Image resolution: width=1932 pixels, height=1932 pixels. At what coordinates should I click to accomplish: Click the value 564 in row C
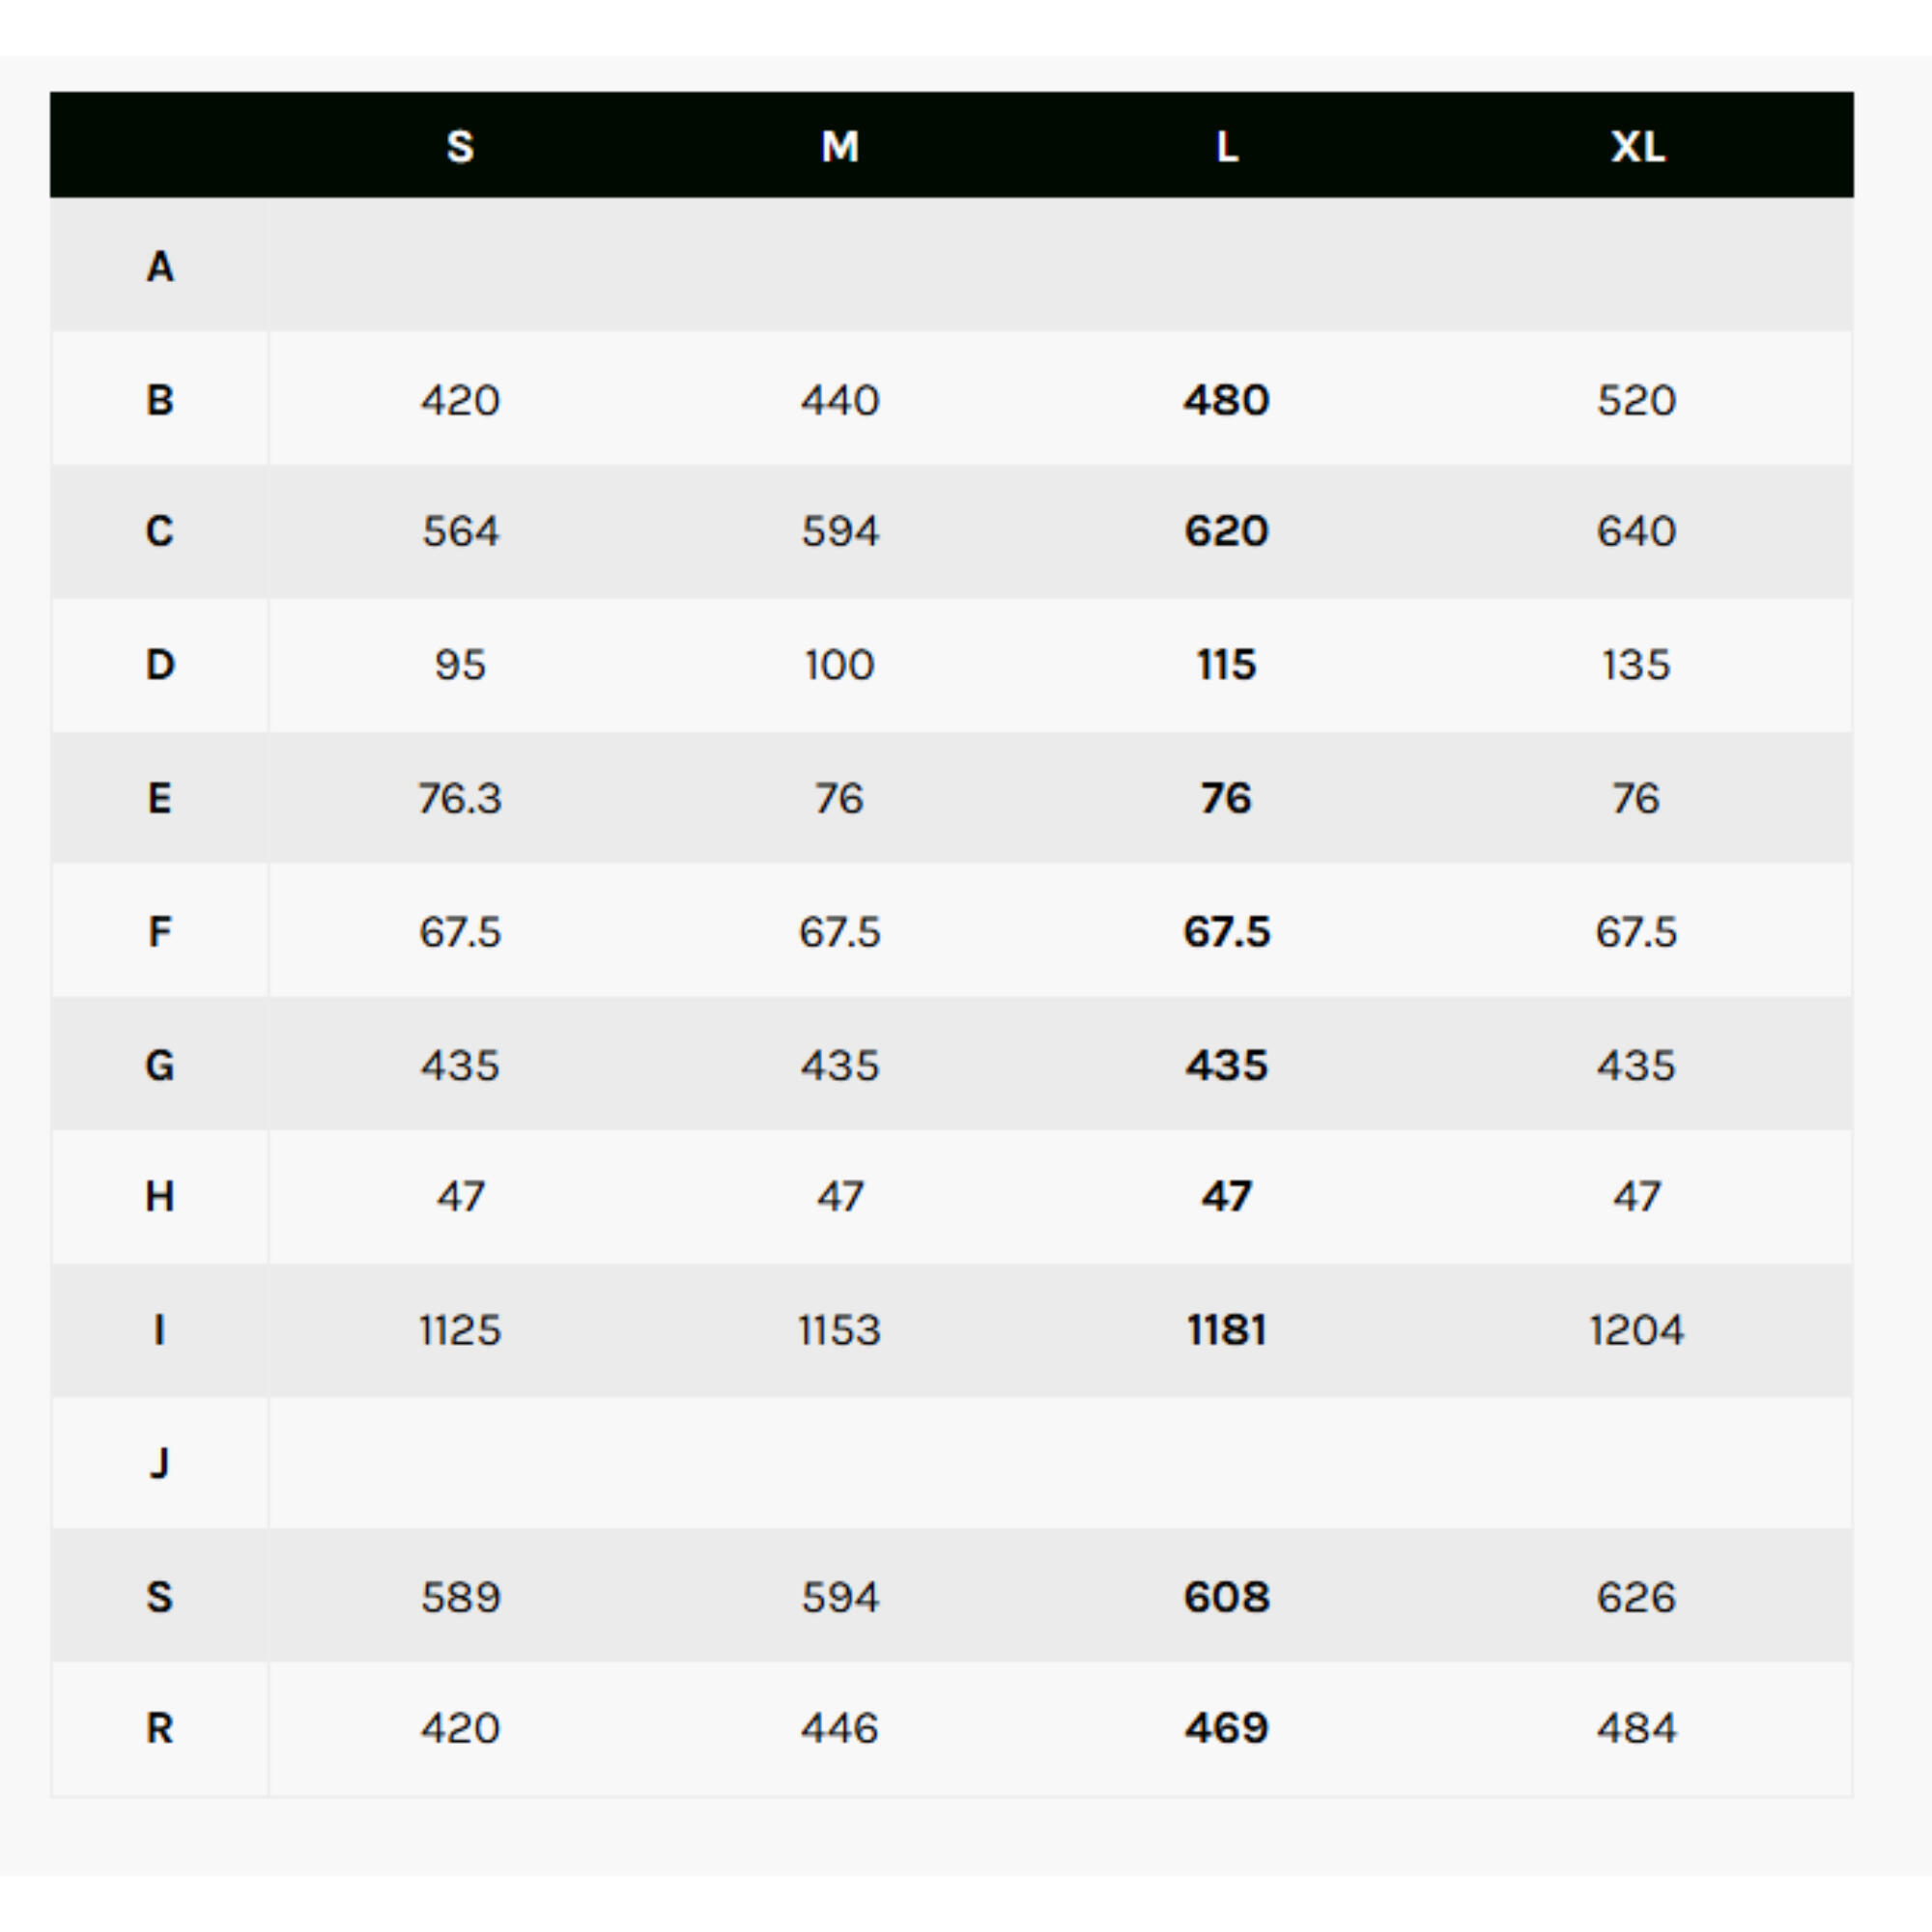click(460, 531)
